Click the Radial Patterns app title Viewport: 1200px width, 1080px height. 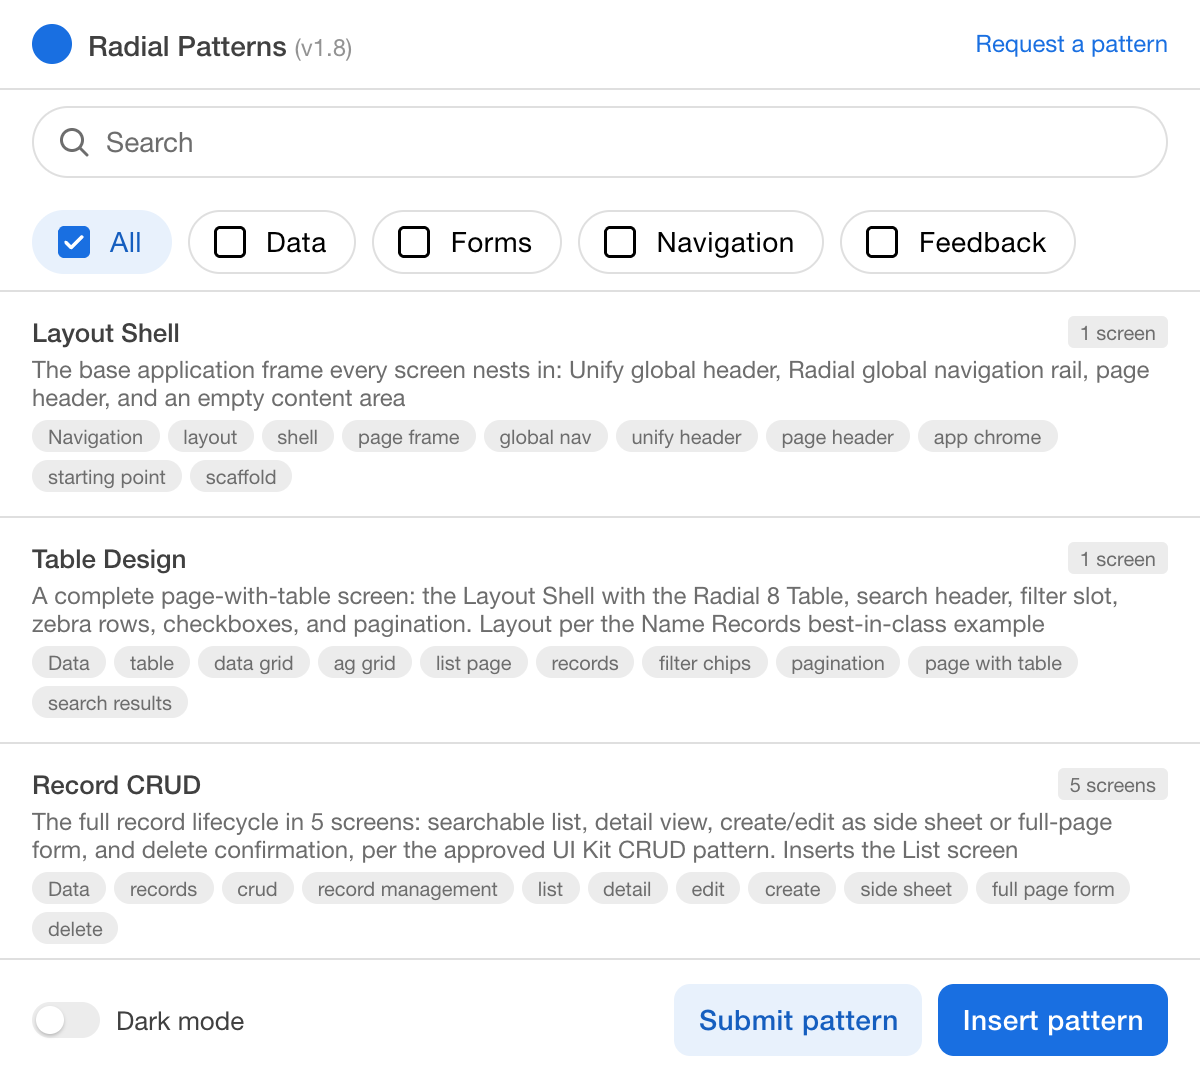point(187,46)
